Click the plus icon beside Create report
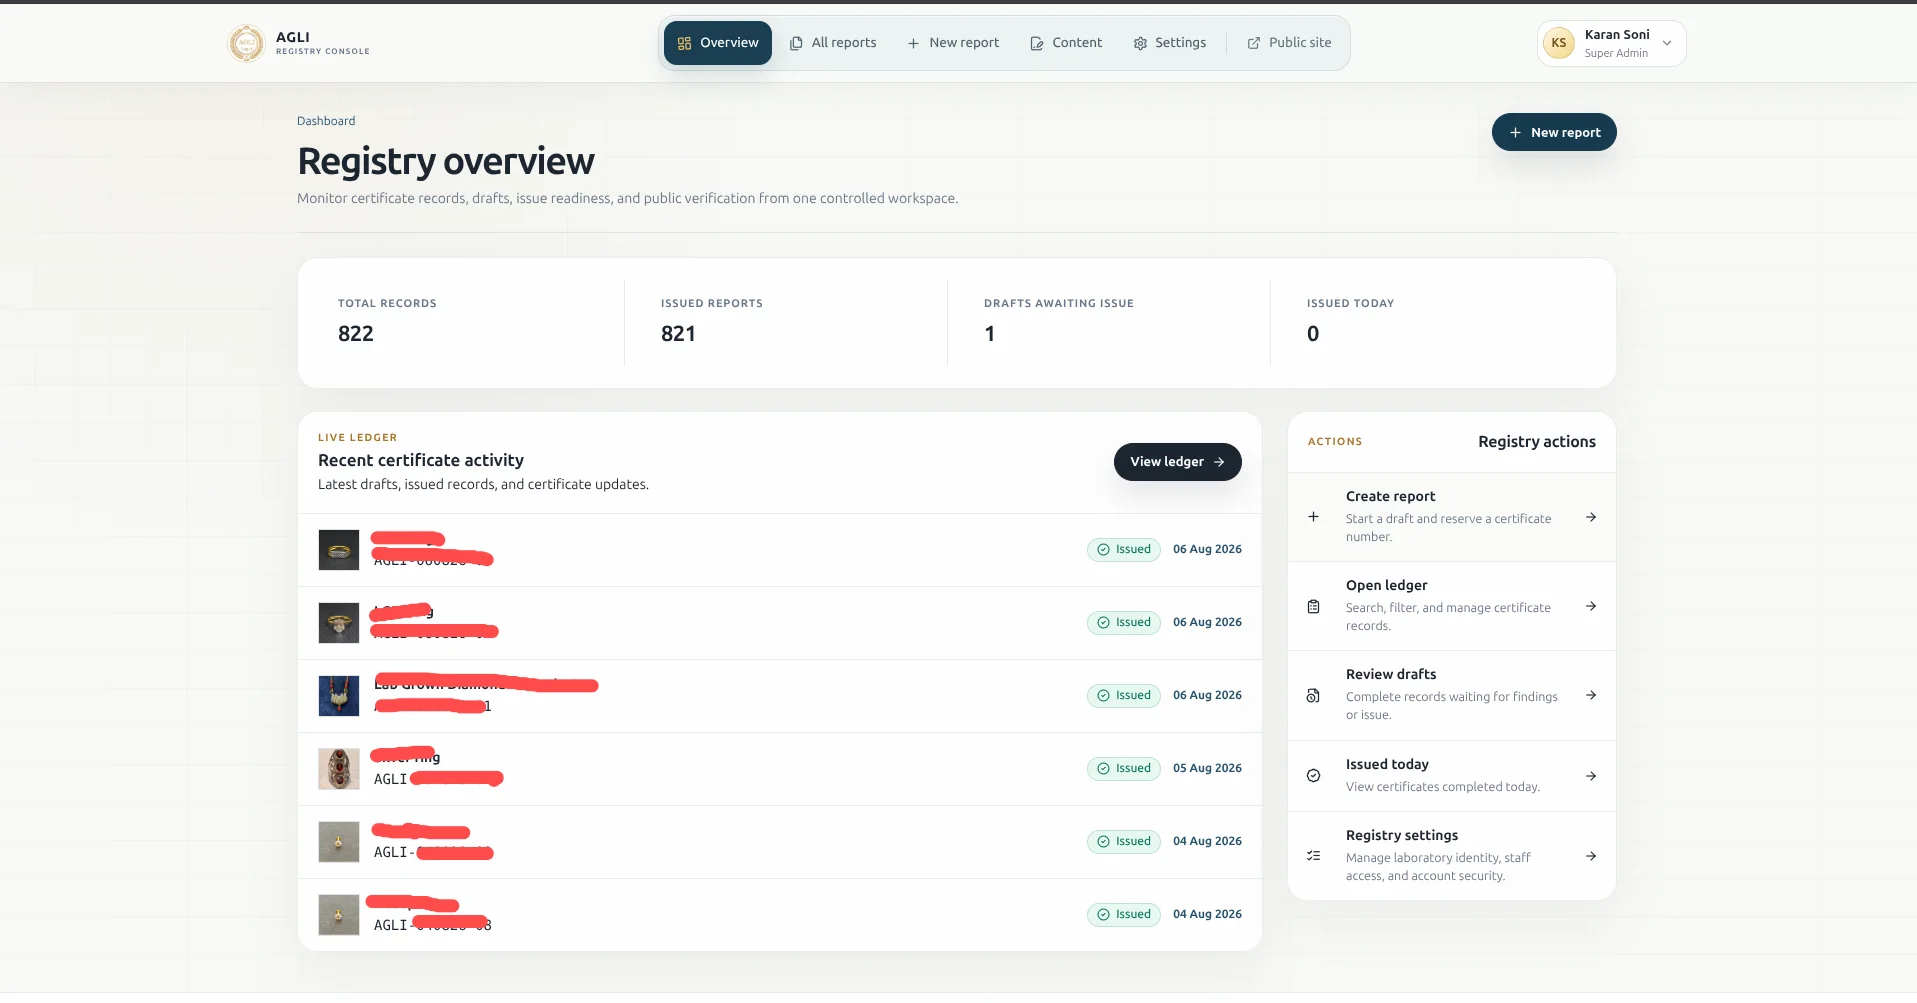 (x=1314, y=517)
